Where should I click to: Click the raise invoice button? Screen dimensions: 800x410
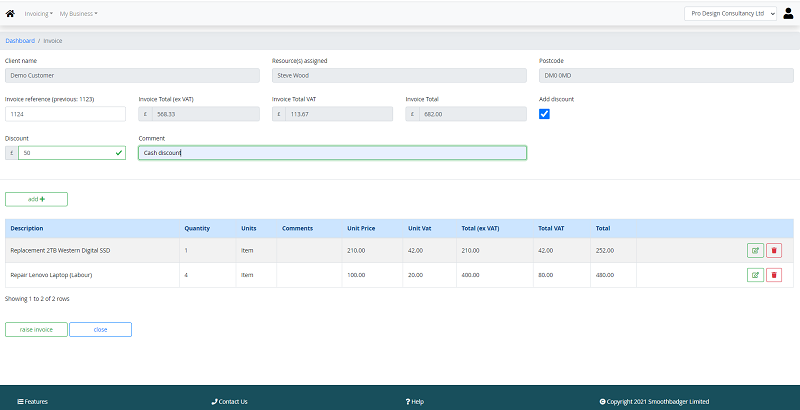[x=36, y=329]
